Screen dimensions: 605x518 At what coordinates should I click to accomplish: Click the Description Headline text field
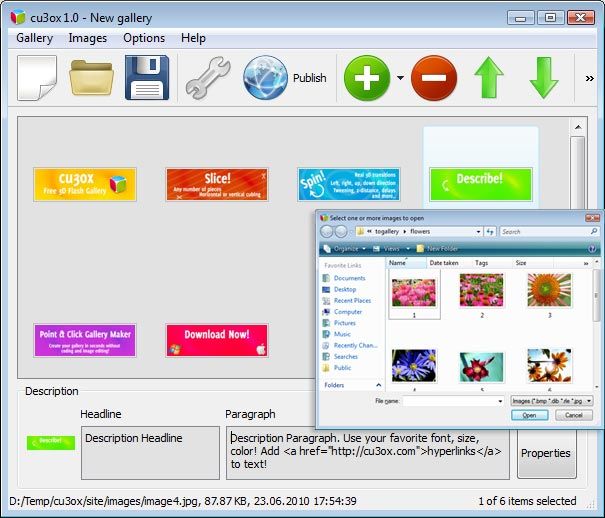click(150, 453)
